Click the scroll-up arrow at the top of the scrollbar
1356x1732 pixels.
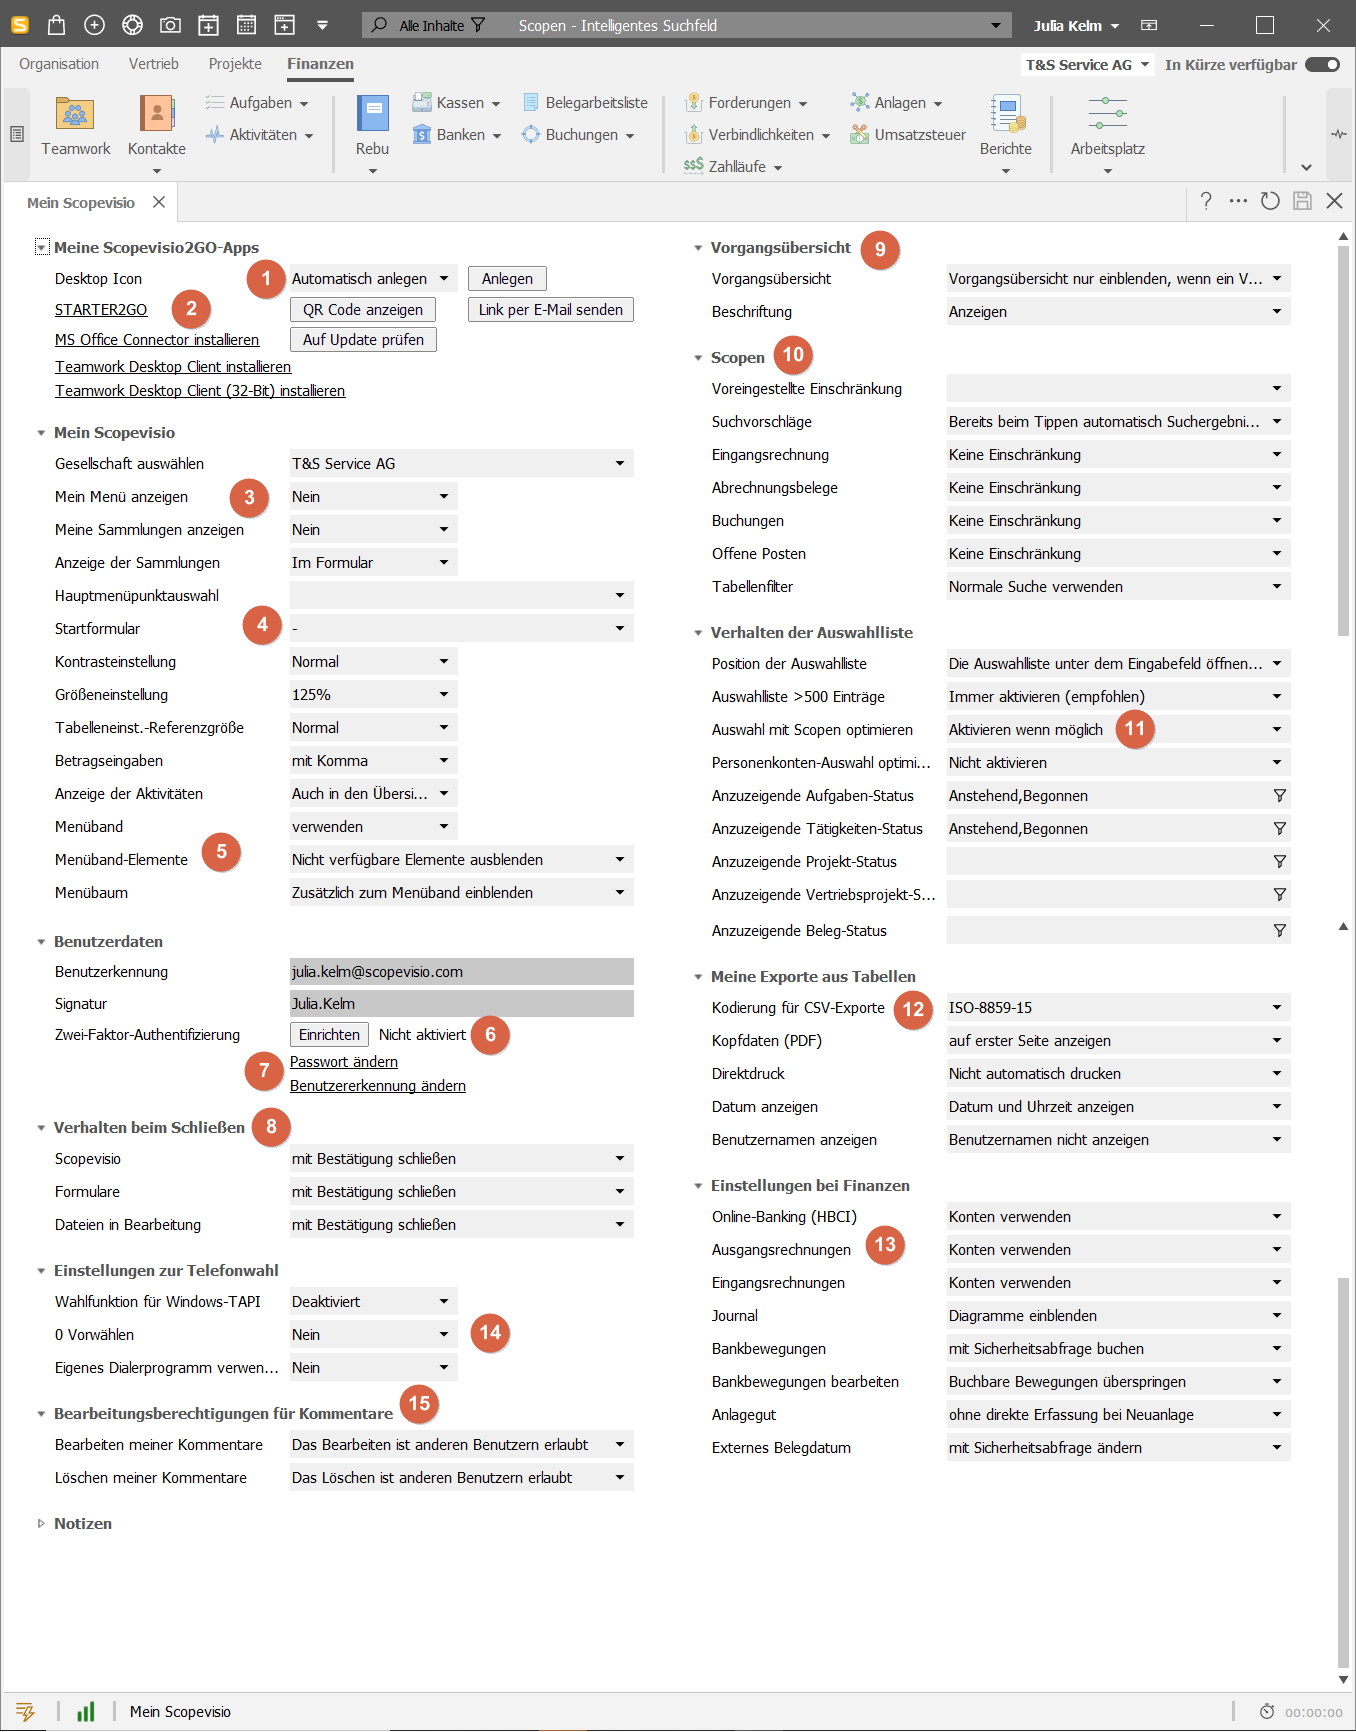tap(1343, 237)
